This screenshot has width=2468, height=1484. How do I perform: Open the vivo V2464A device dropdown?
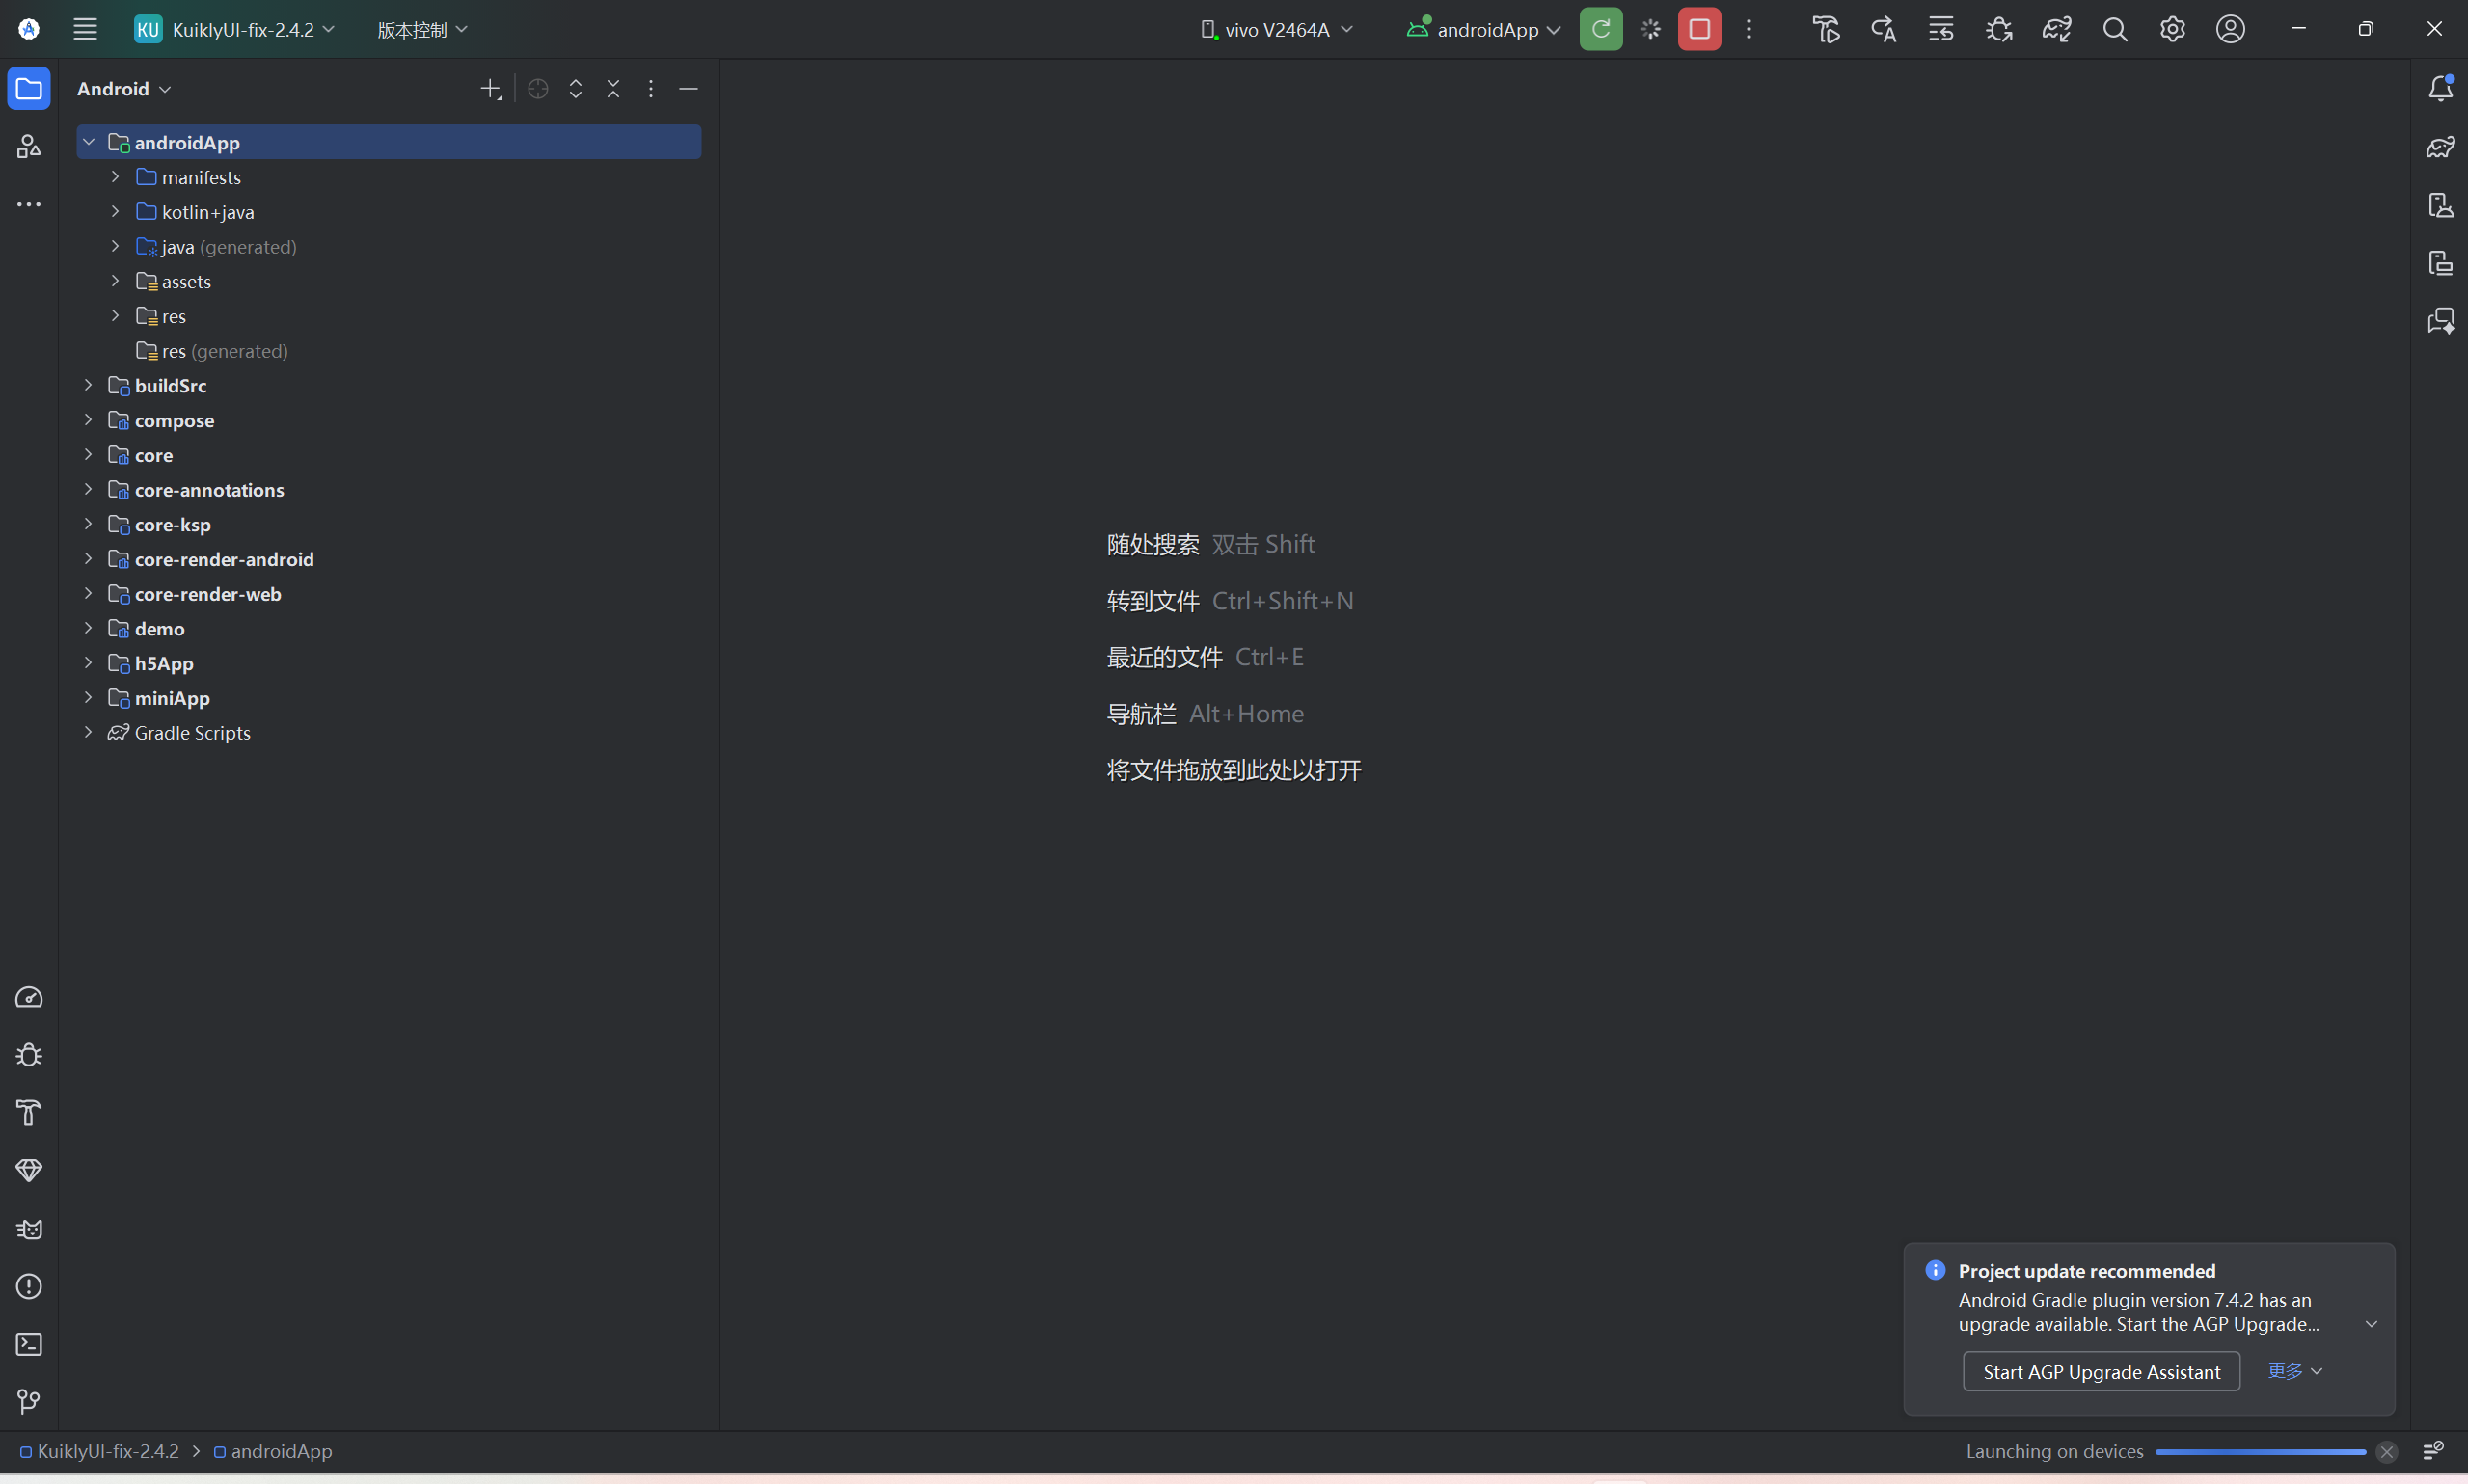pos(1277,29)
